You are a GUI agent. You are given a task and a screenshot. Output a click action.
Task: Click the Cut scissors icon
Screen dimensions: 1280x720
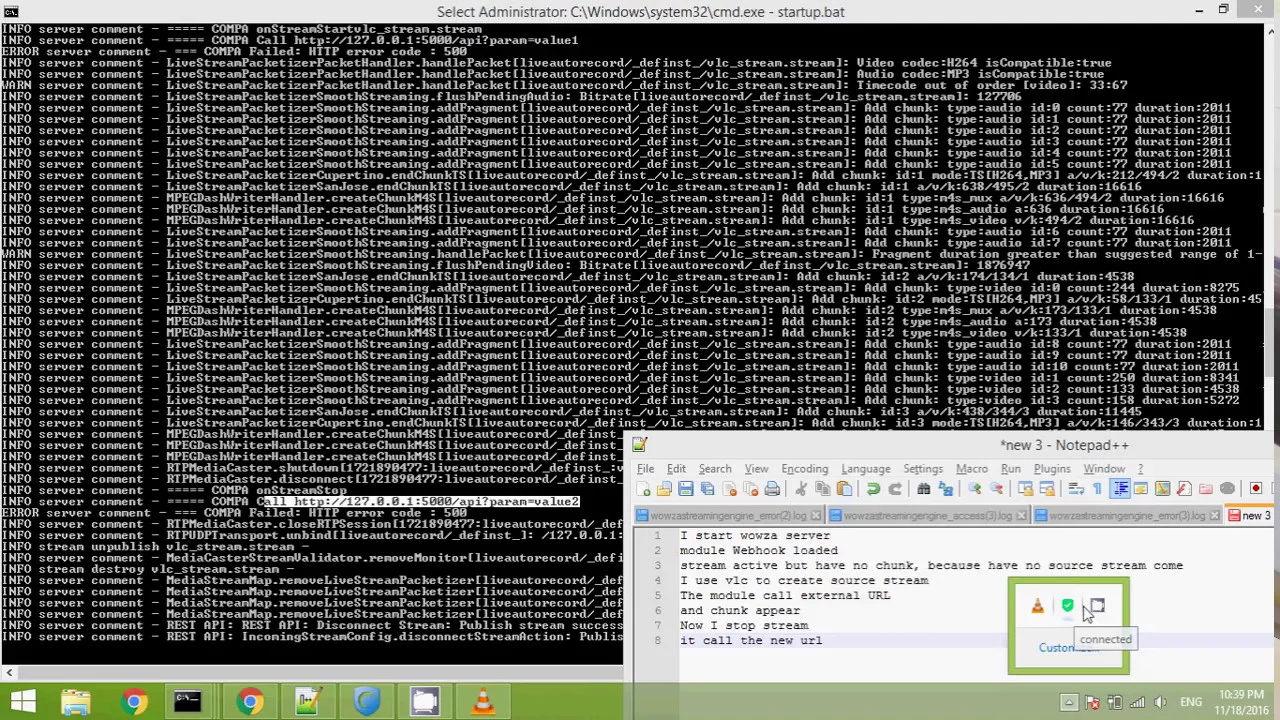point(801,489)
